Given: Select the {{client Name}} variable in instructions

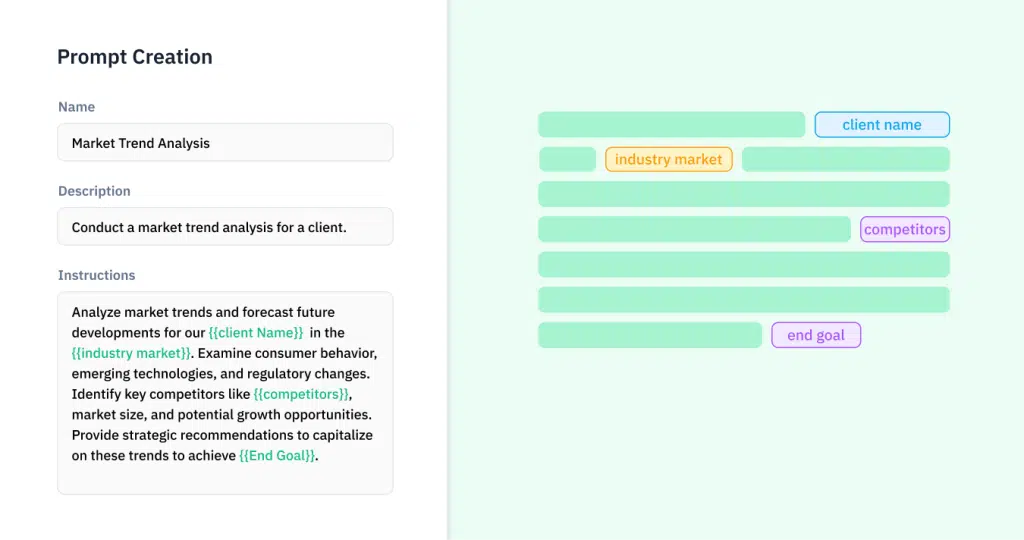Looking at the screenshot, I should click(256, 332).
